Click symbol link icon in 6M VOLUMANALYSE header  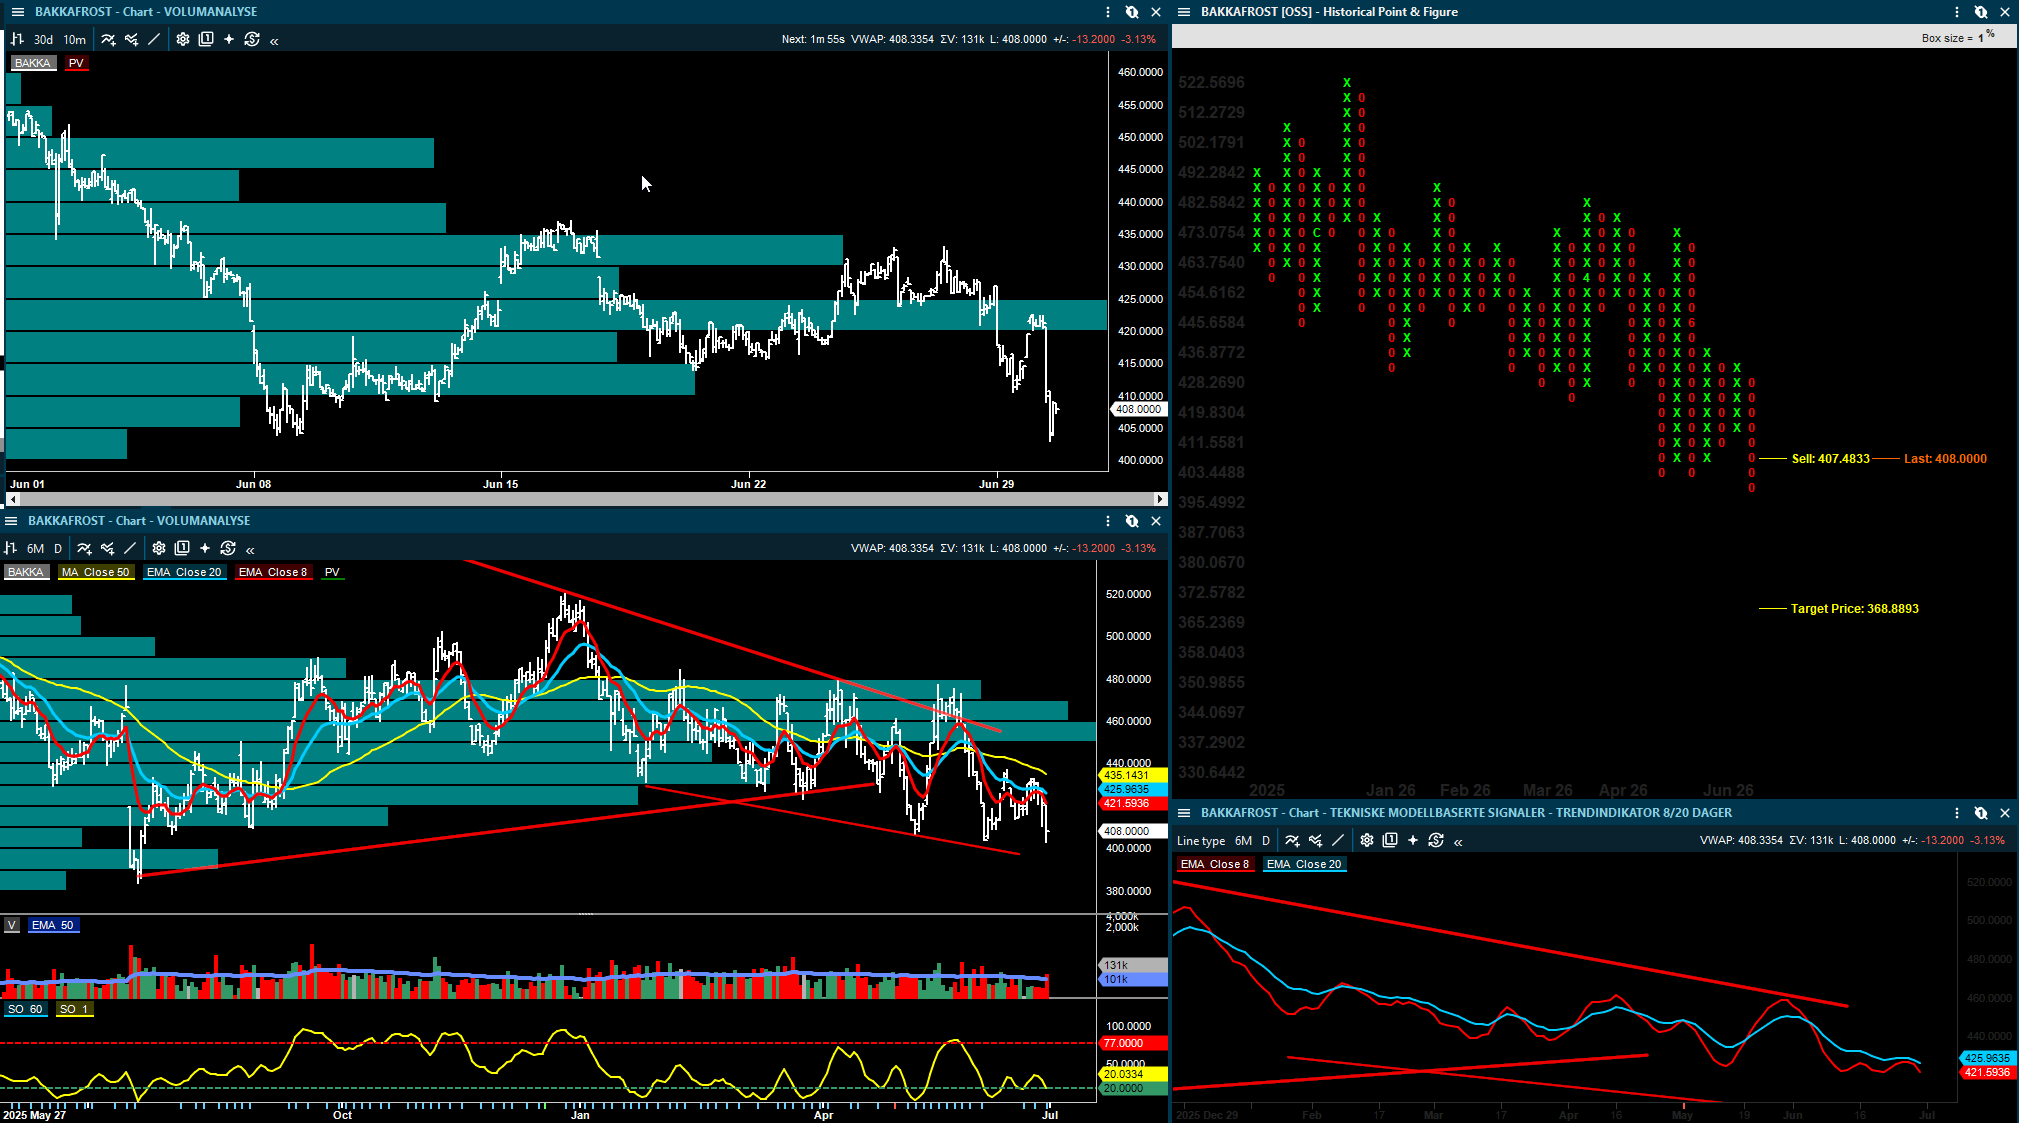pyautogui.click(x=1132, y=521)
